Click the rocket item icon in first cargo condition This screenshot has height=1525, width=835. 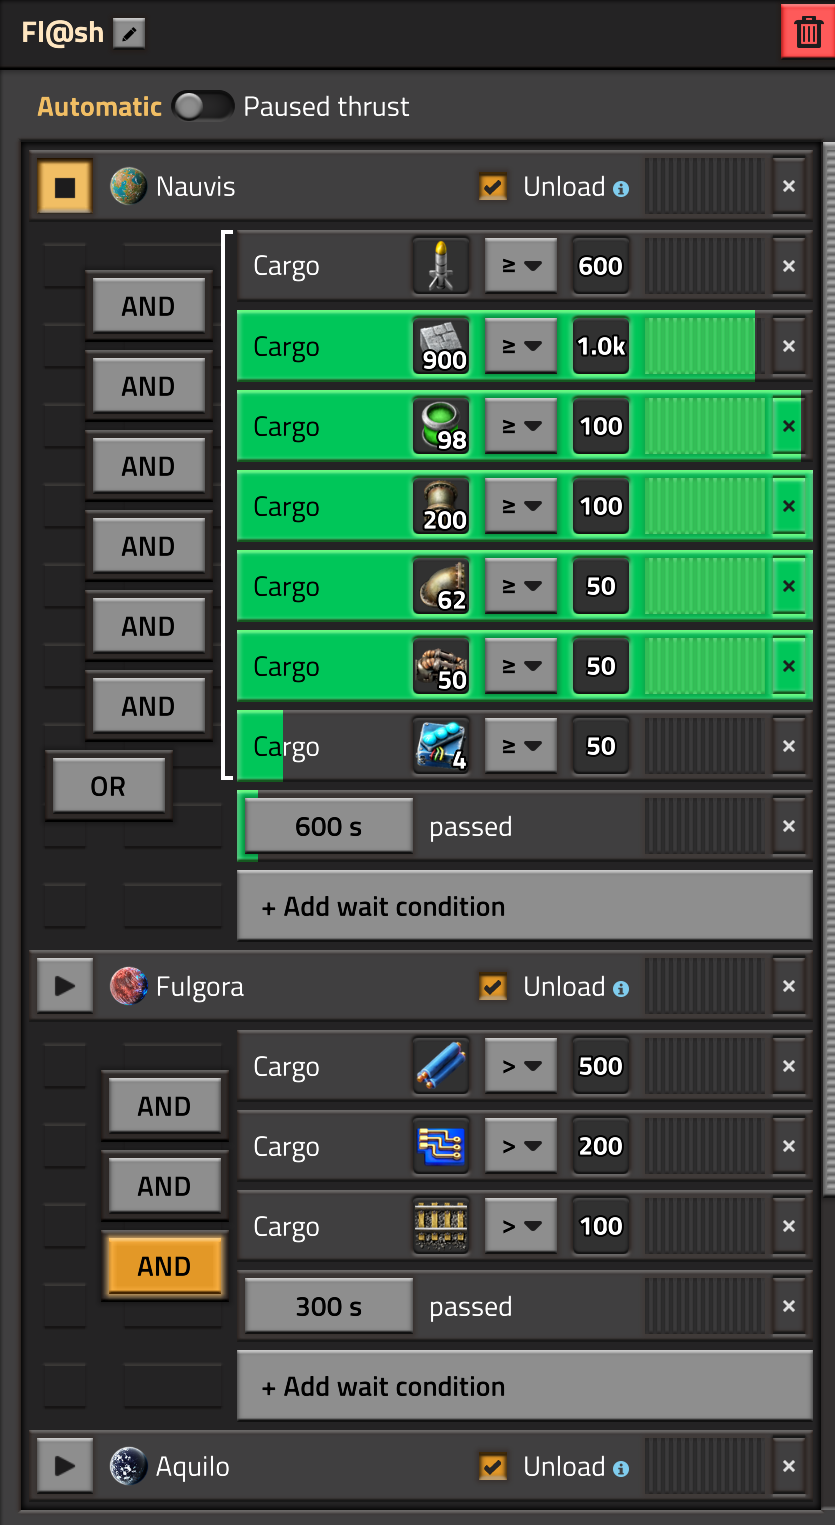pos(441,266)
